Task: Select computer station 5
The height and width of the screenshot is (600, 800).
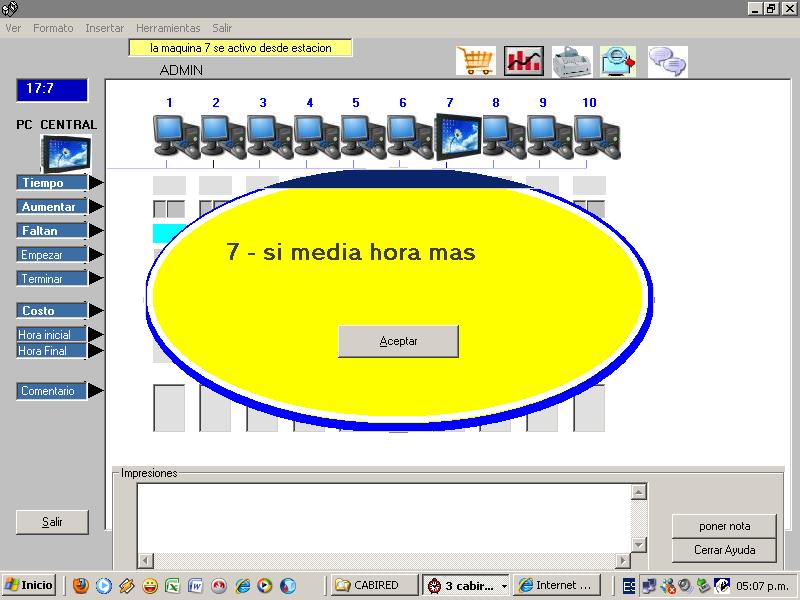Action: [x=362, y=137]
